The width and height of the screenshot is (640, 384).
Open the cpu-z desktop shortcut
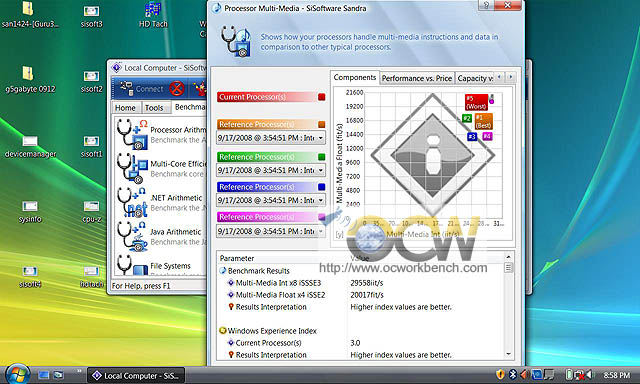click(x=91, y=212)
